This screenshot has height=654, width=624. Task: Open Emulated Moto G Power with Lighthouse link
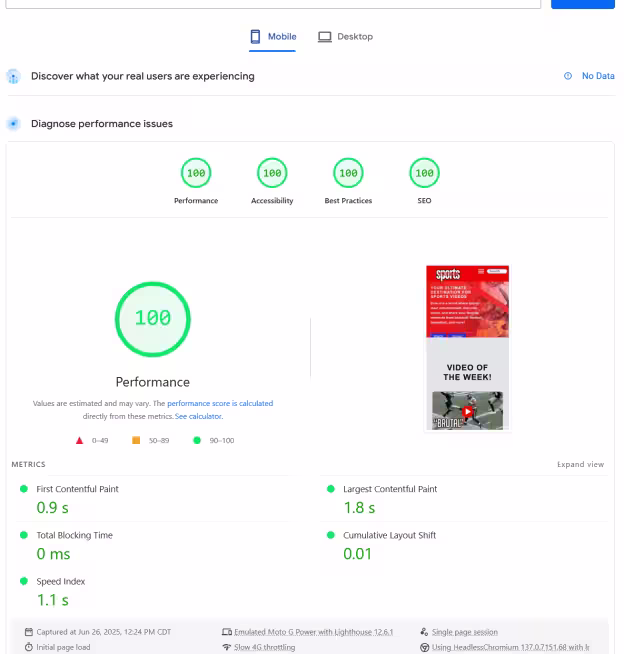(x=314, y=632)
